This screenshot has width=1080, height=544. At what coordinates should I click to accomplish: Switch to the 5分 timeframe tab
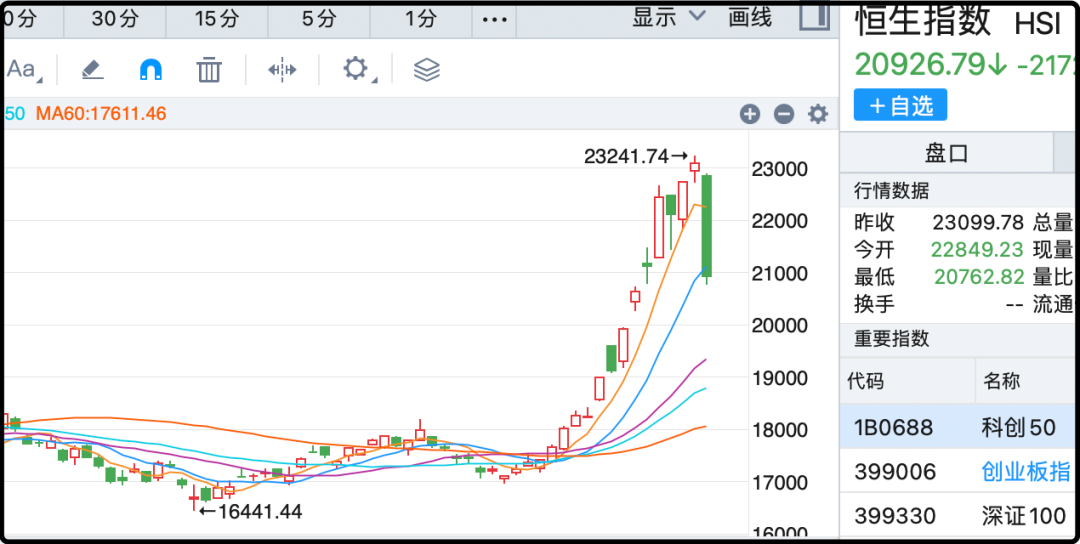(x=319, y=19)
